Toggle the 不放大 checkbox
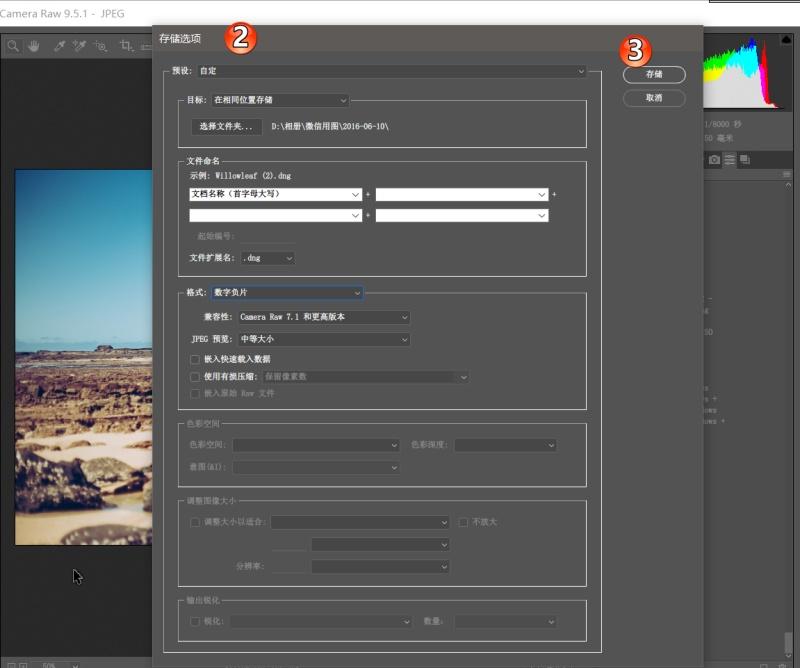The height and width of the screenshot is (668, 800). [463, 522]
